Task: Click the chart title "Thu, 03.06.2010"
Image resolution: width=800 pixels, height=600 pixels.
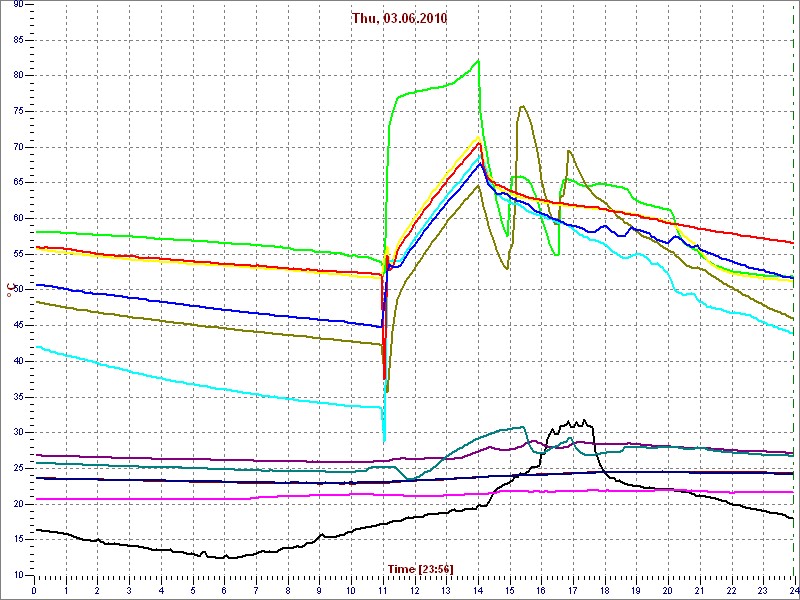Action: pyautogui.click(x=399, y=18)
